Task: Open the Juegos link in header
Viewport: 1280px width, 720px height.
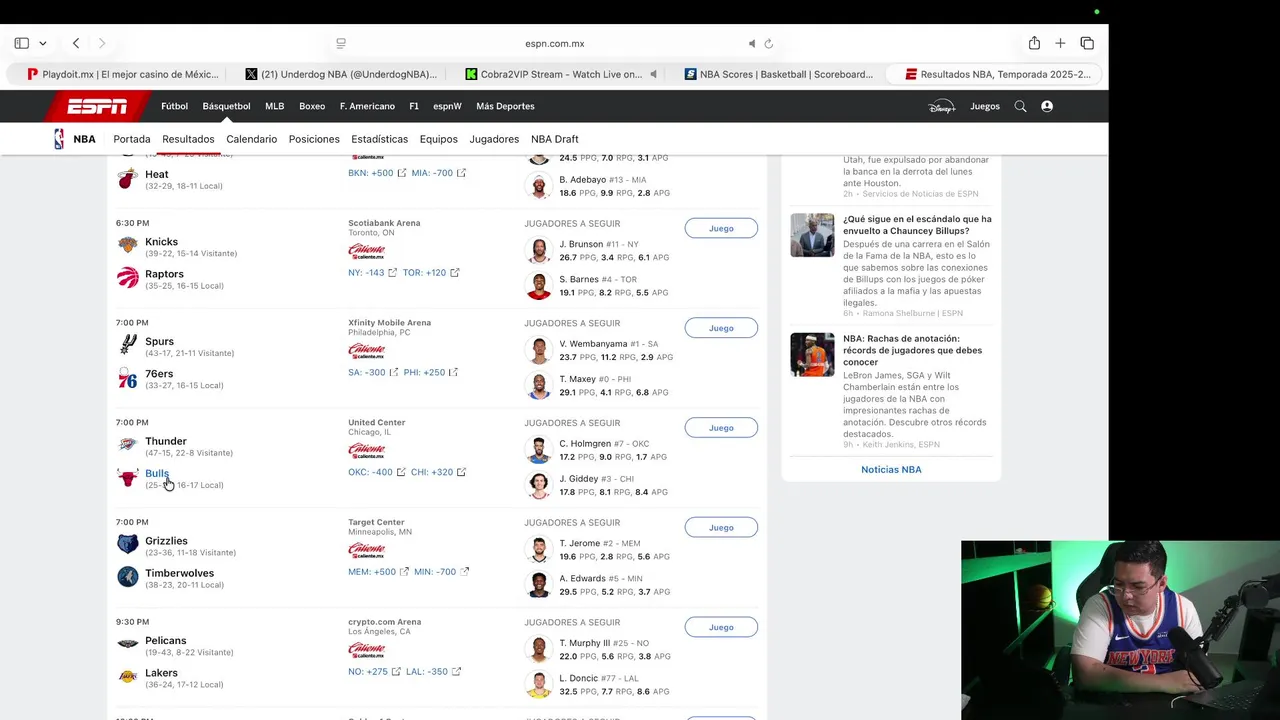Action: coord(985,106)
